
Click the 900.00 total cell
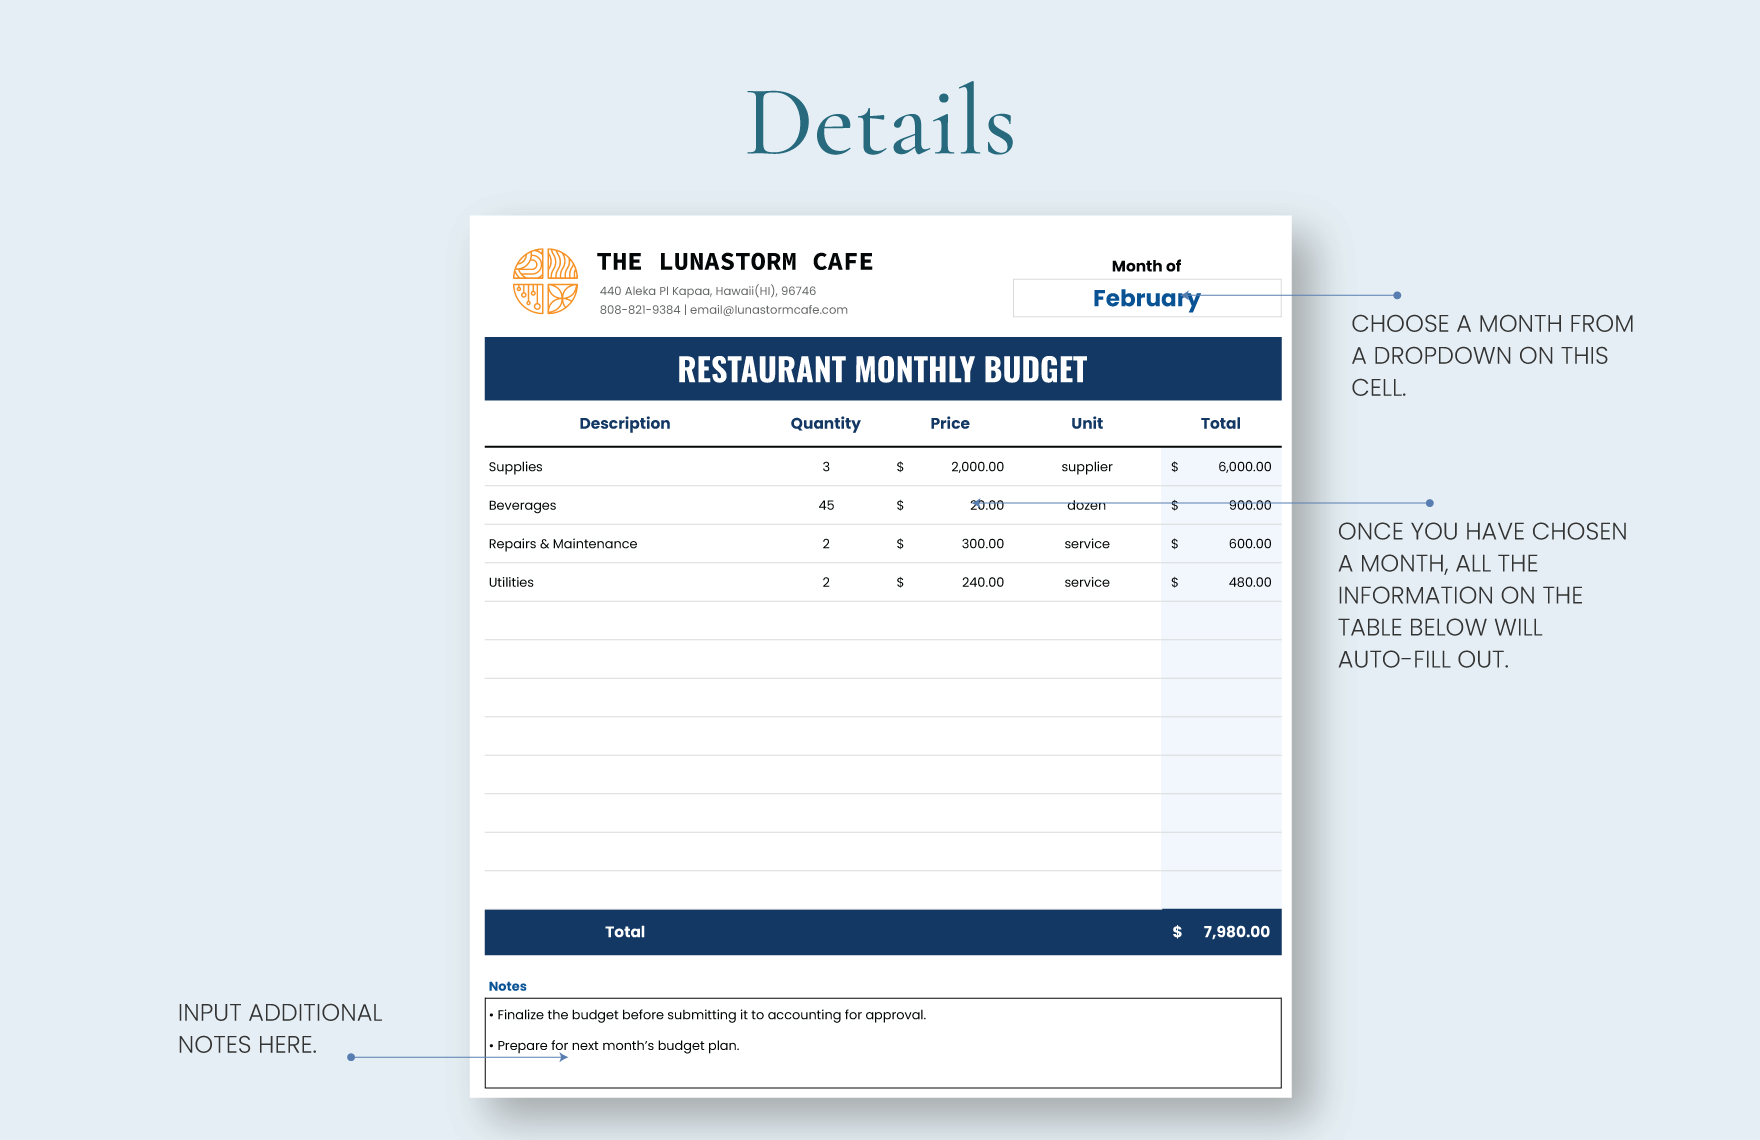(x=1250, y=505)
